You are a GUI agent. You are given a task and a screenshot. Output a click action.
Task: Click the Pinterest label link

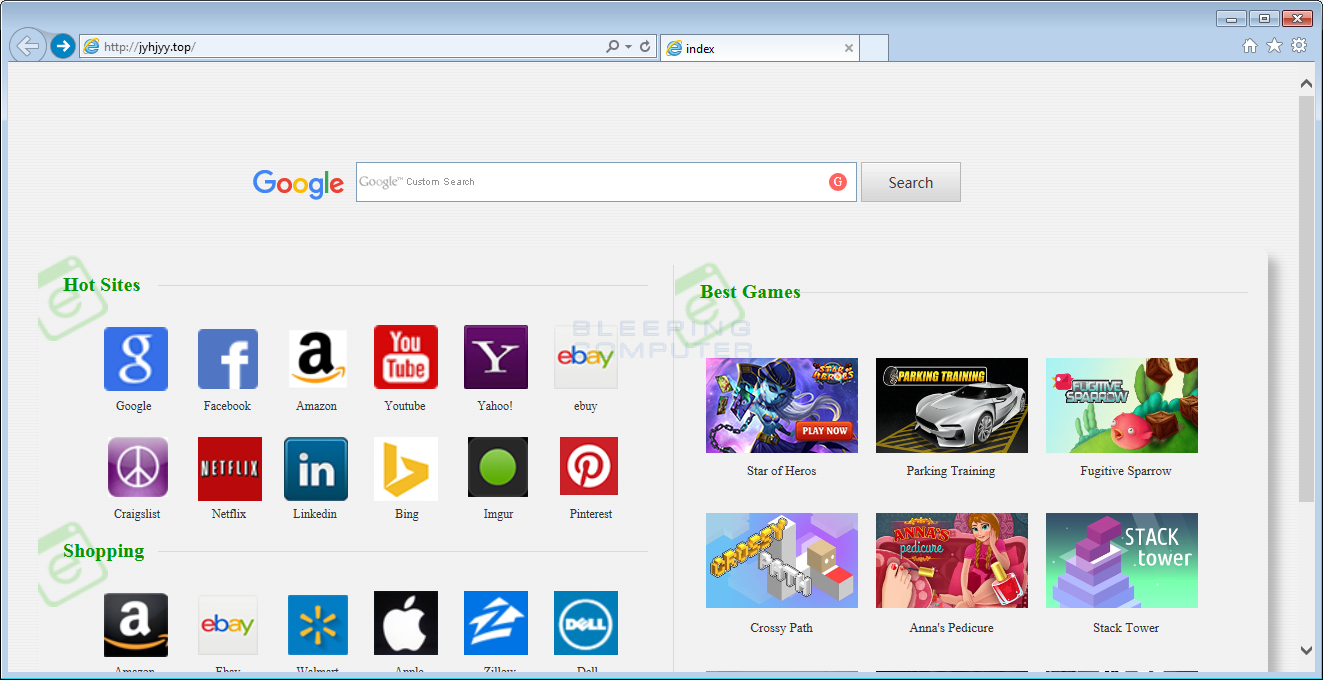[x=591, y=514]
